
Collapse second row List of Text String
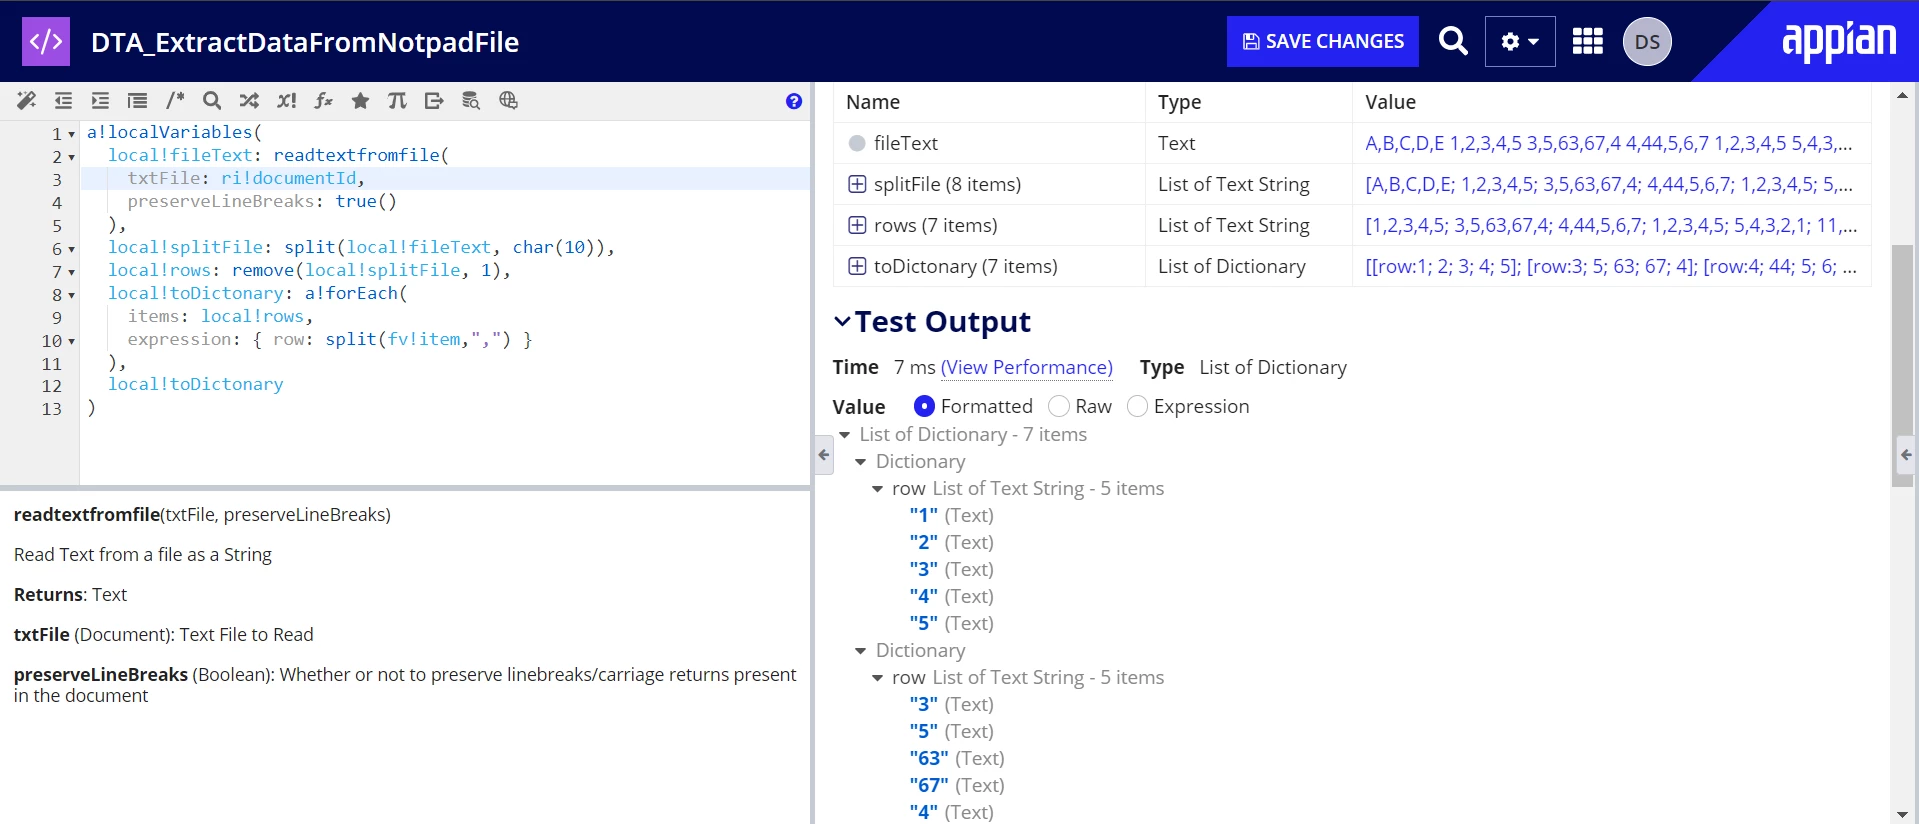(x=878, y=678)
